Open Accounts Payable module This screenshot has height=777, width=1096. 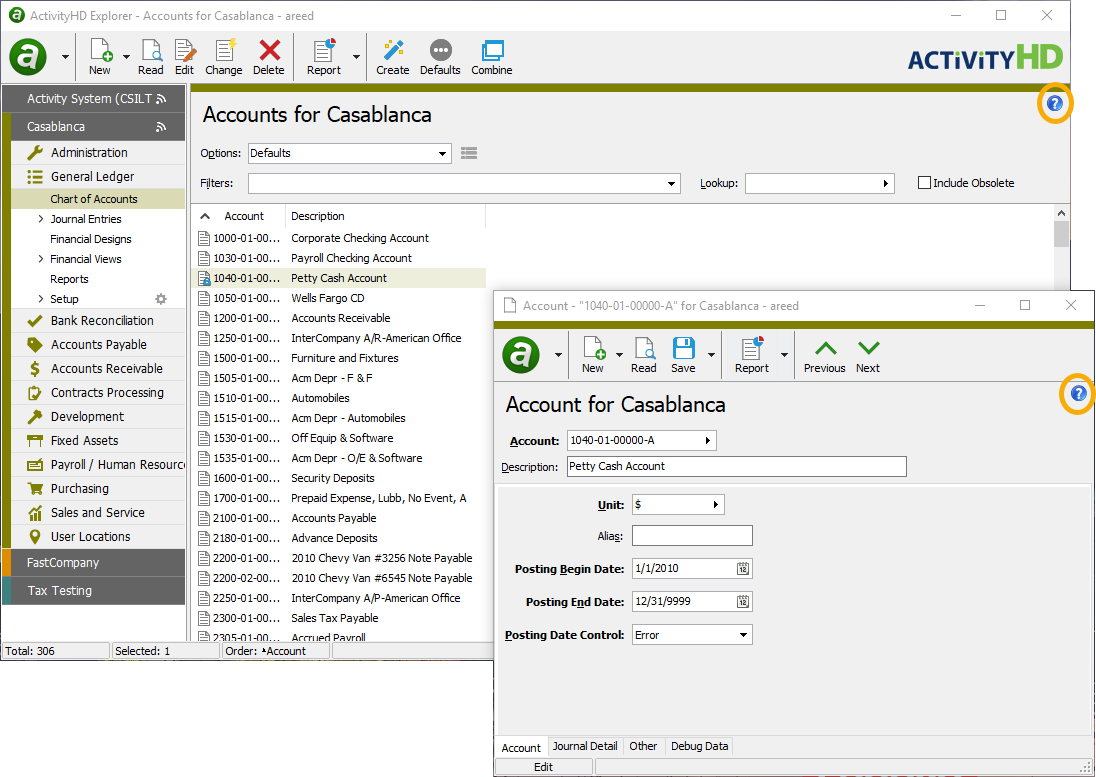point(99,344)
